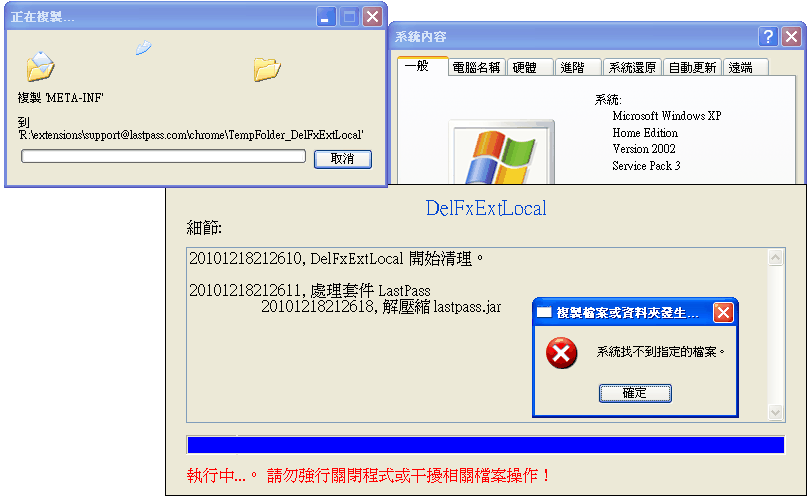This screenshot has height=498, width=810.
Task: Select the 進階 tab
Action: pos(578,68)
